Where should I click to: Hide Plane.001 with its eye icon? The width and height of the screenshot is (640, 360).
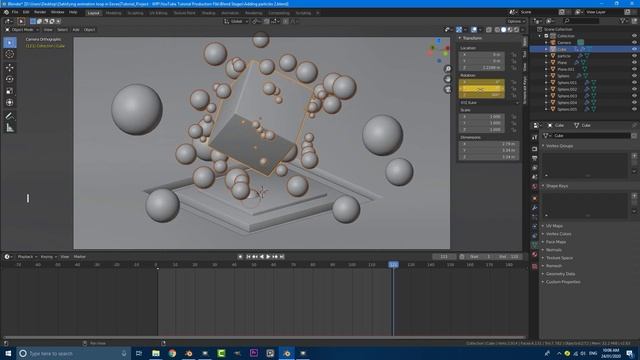point(634,69)
